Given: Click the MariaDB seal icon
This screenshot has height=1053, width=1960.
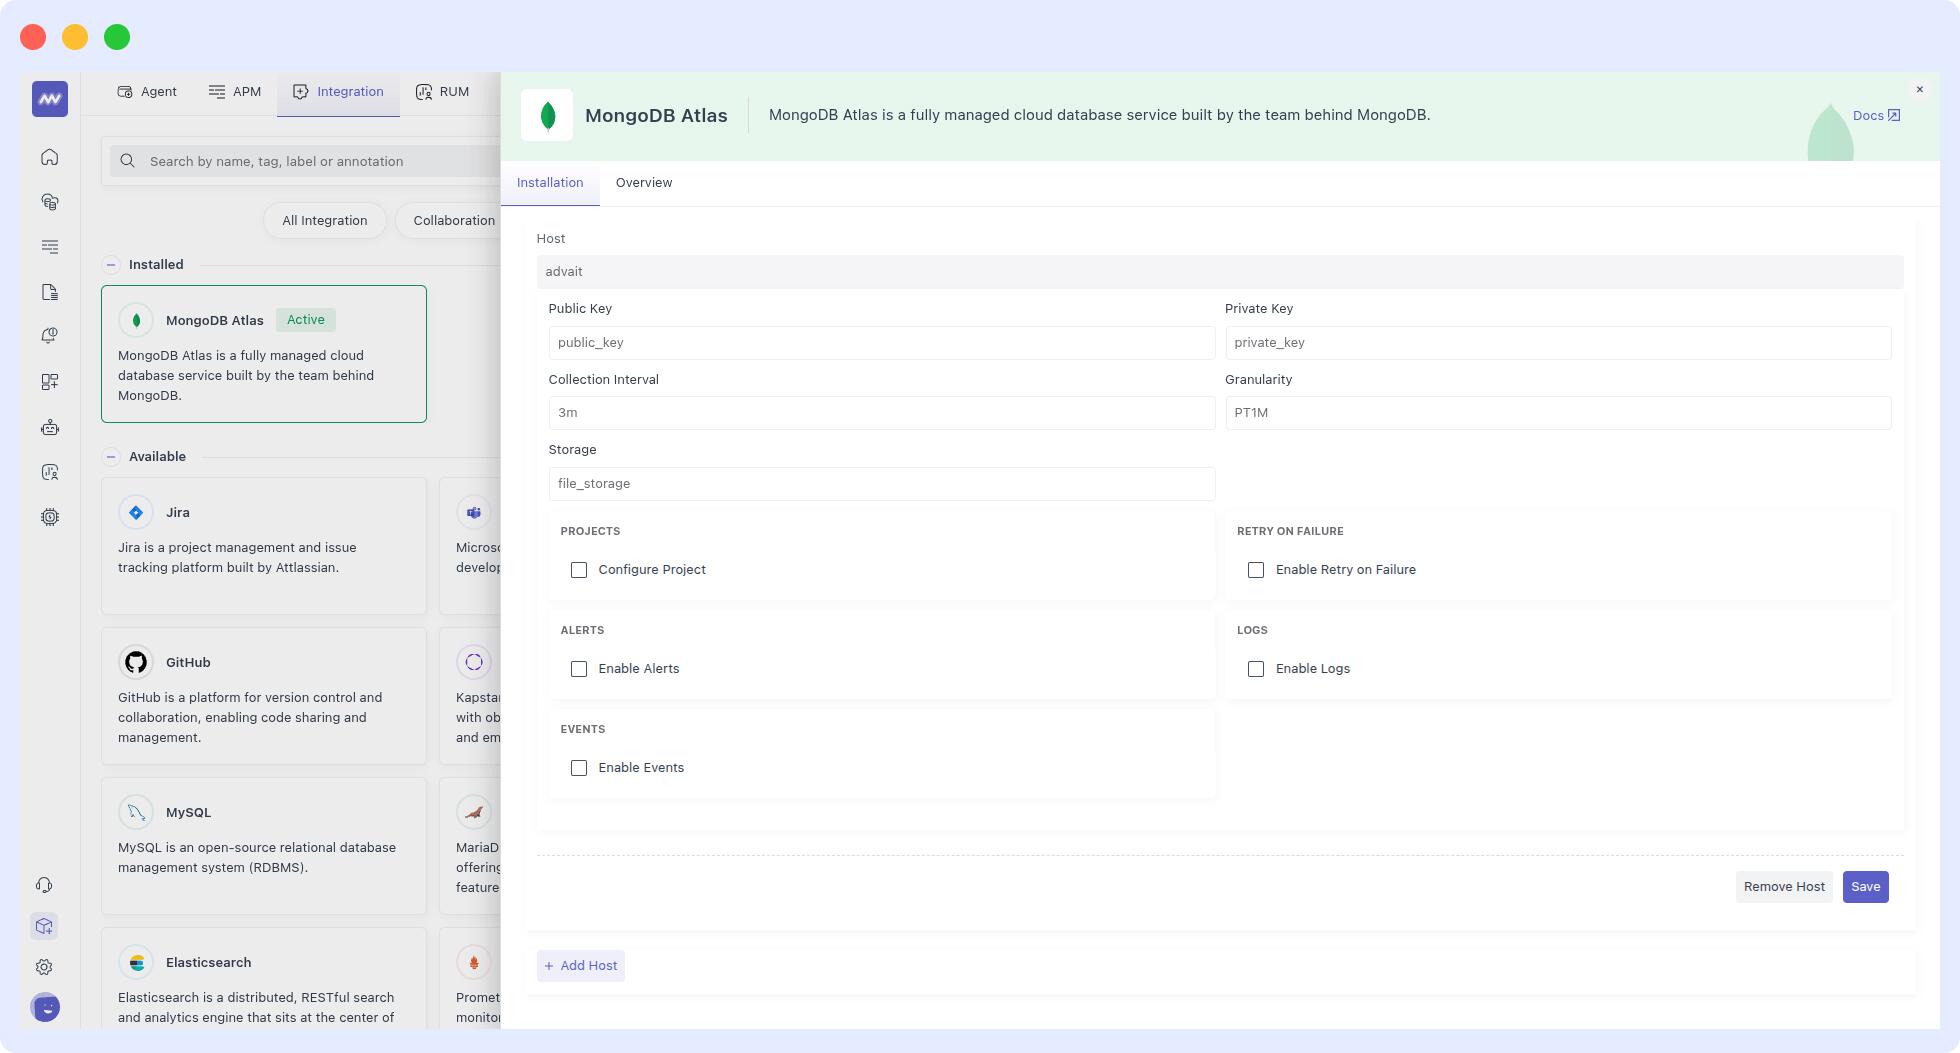Looking at the screenshot, I should (x=474, y=812).
